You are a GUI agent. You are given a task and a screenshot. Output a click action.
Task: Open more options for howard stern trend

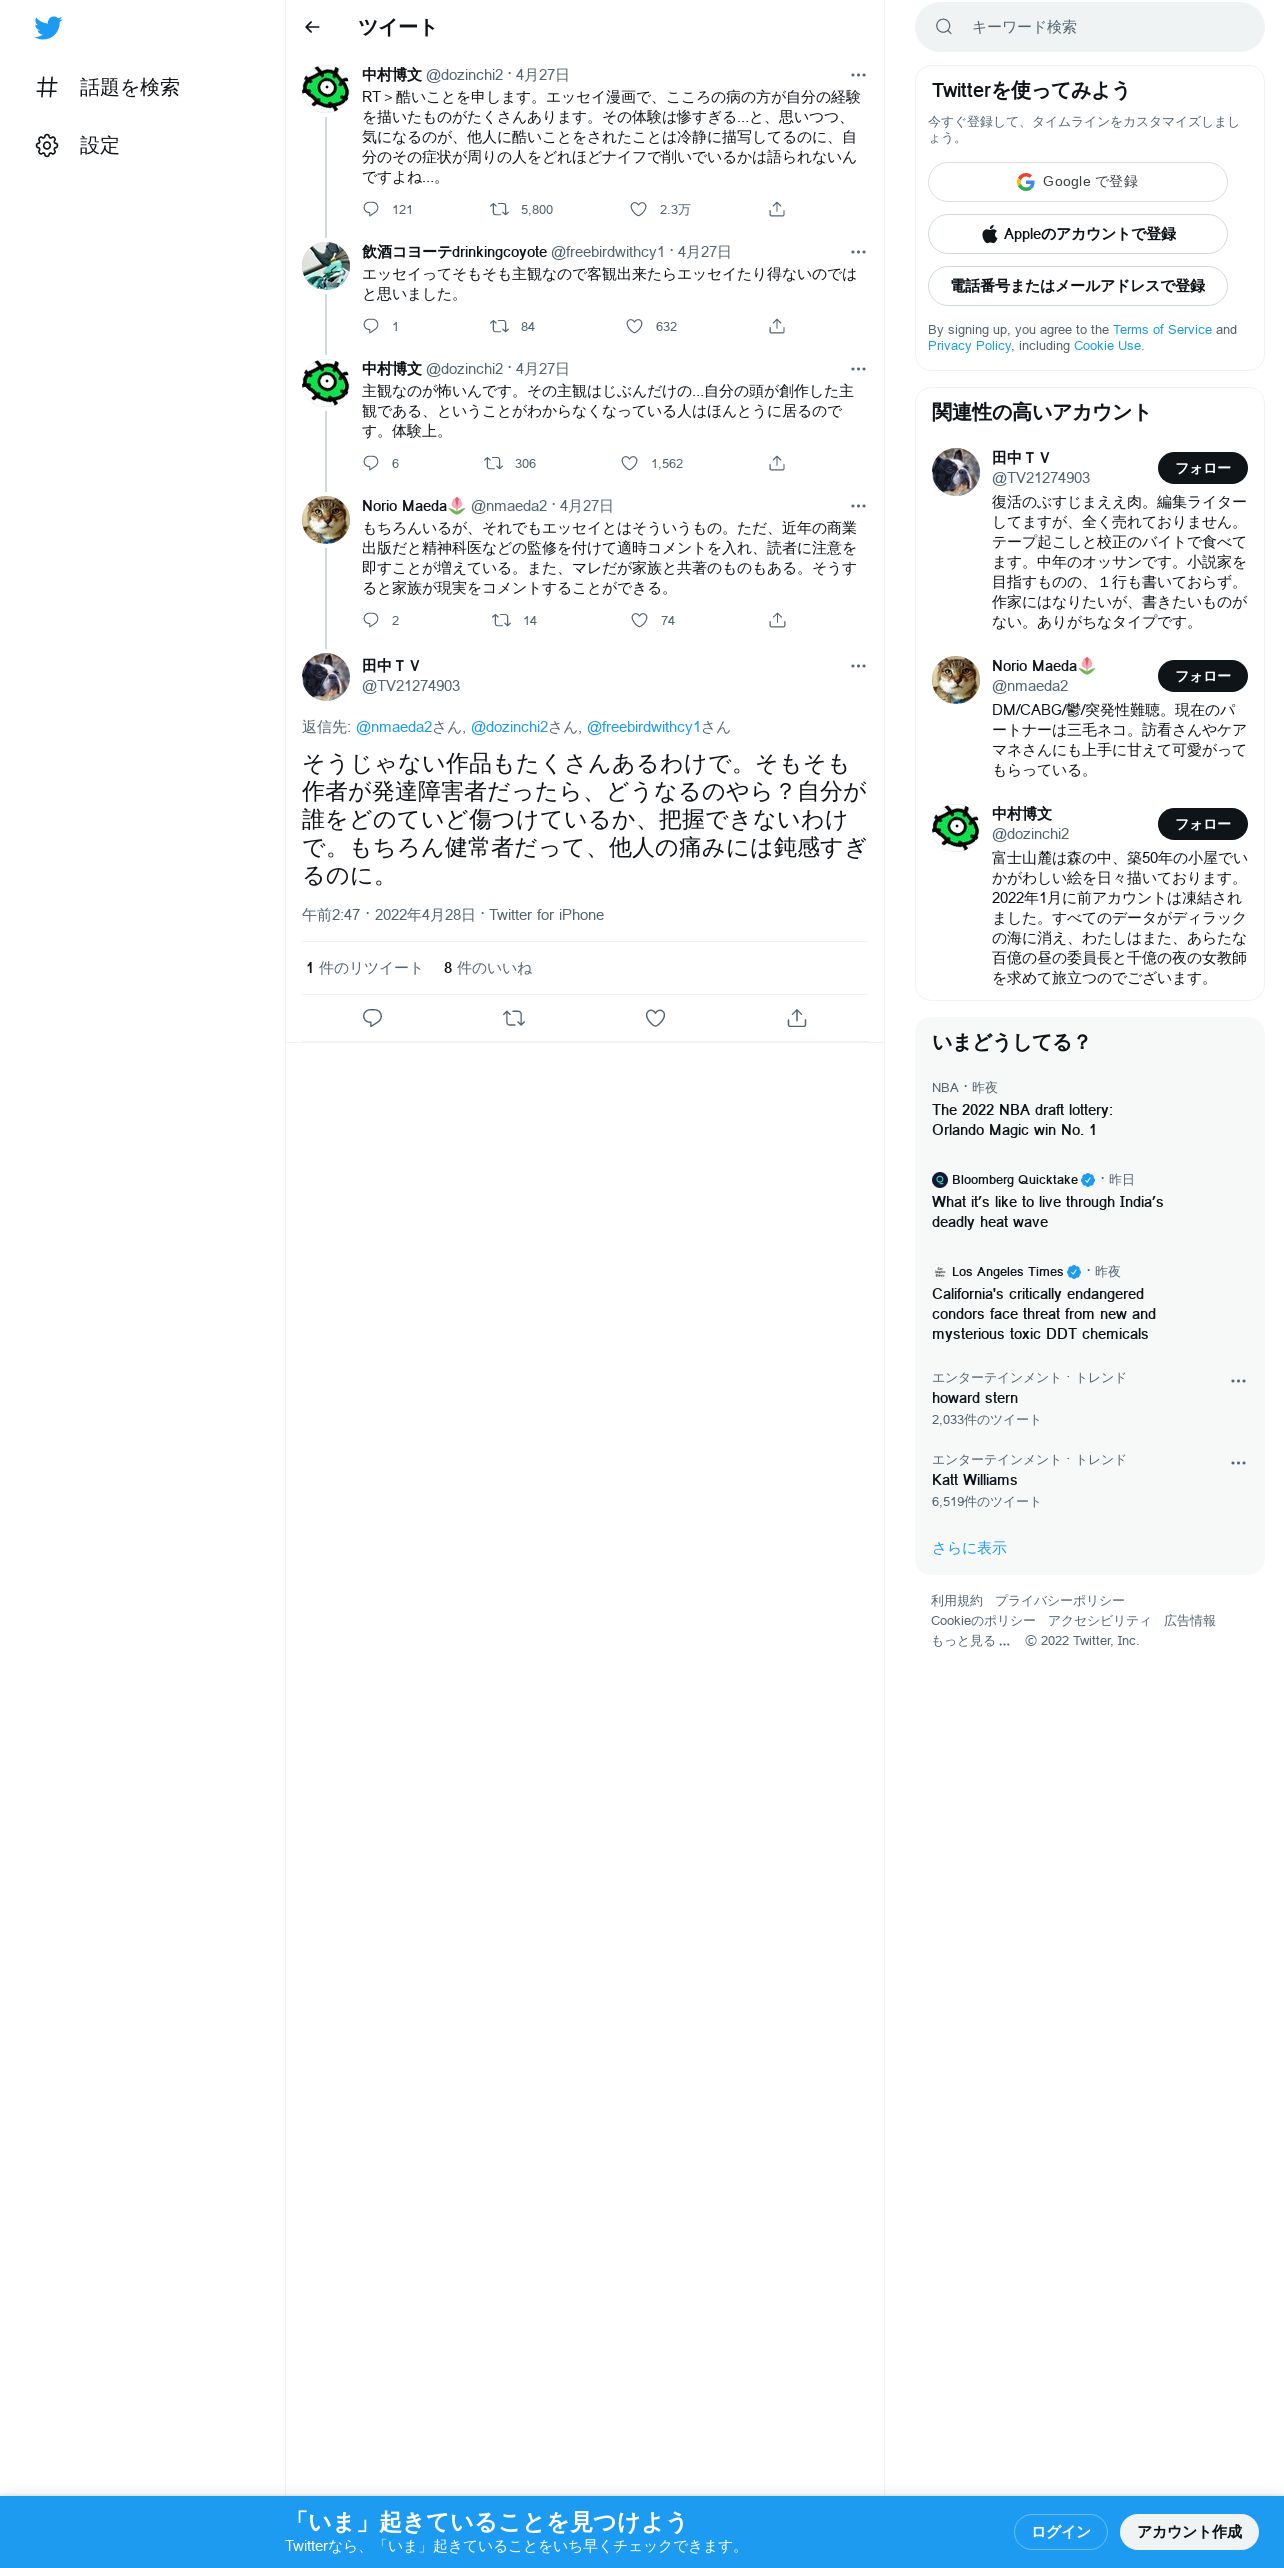(x=1238, y=1381)
